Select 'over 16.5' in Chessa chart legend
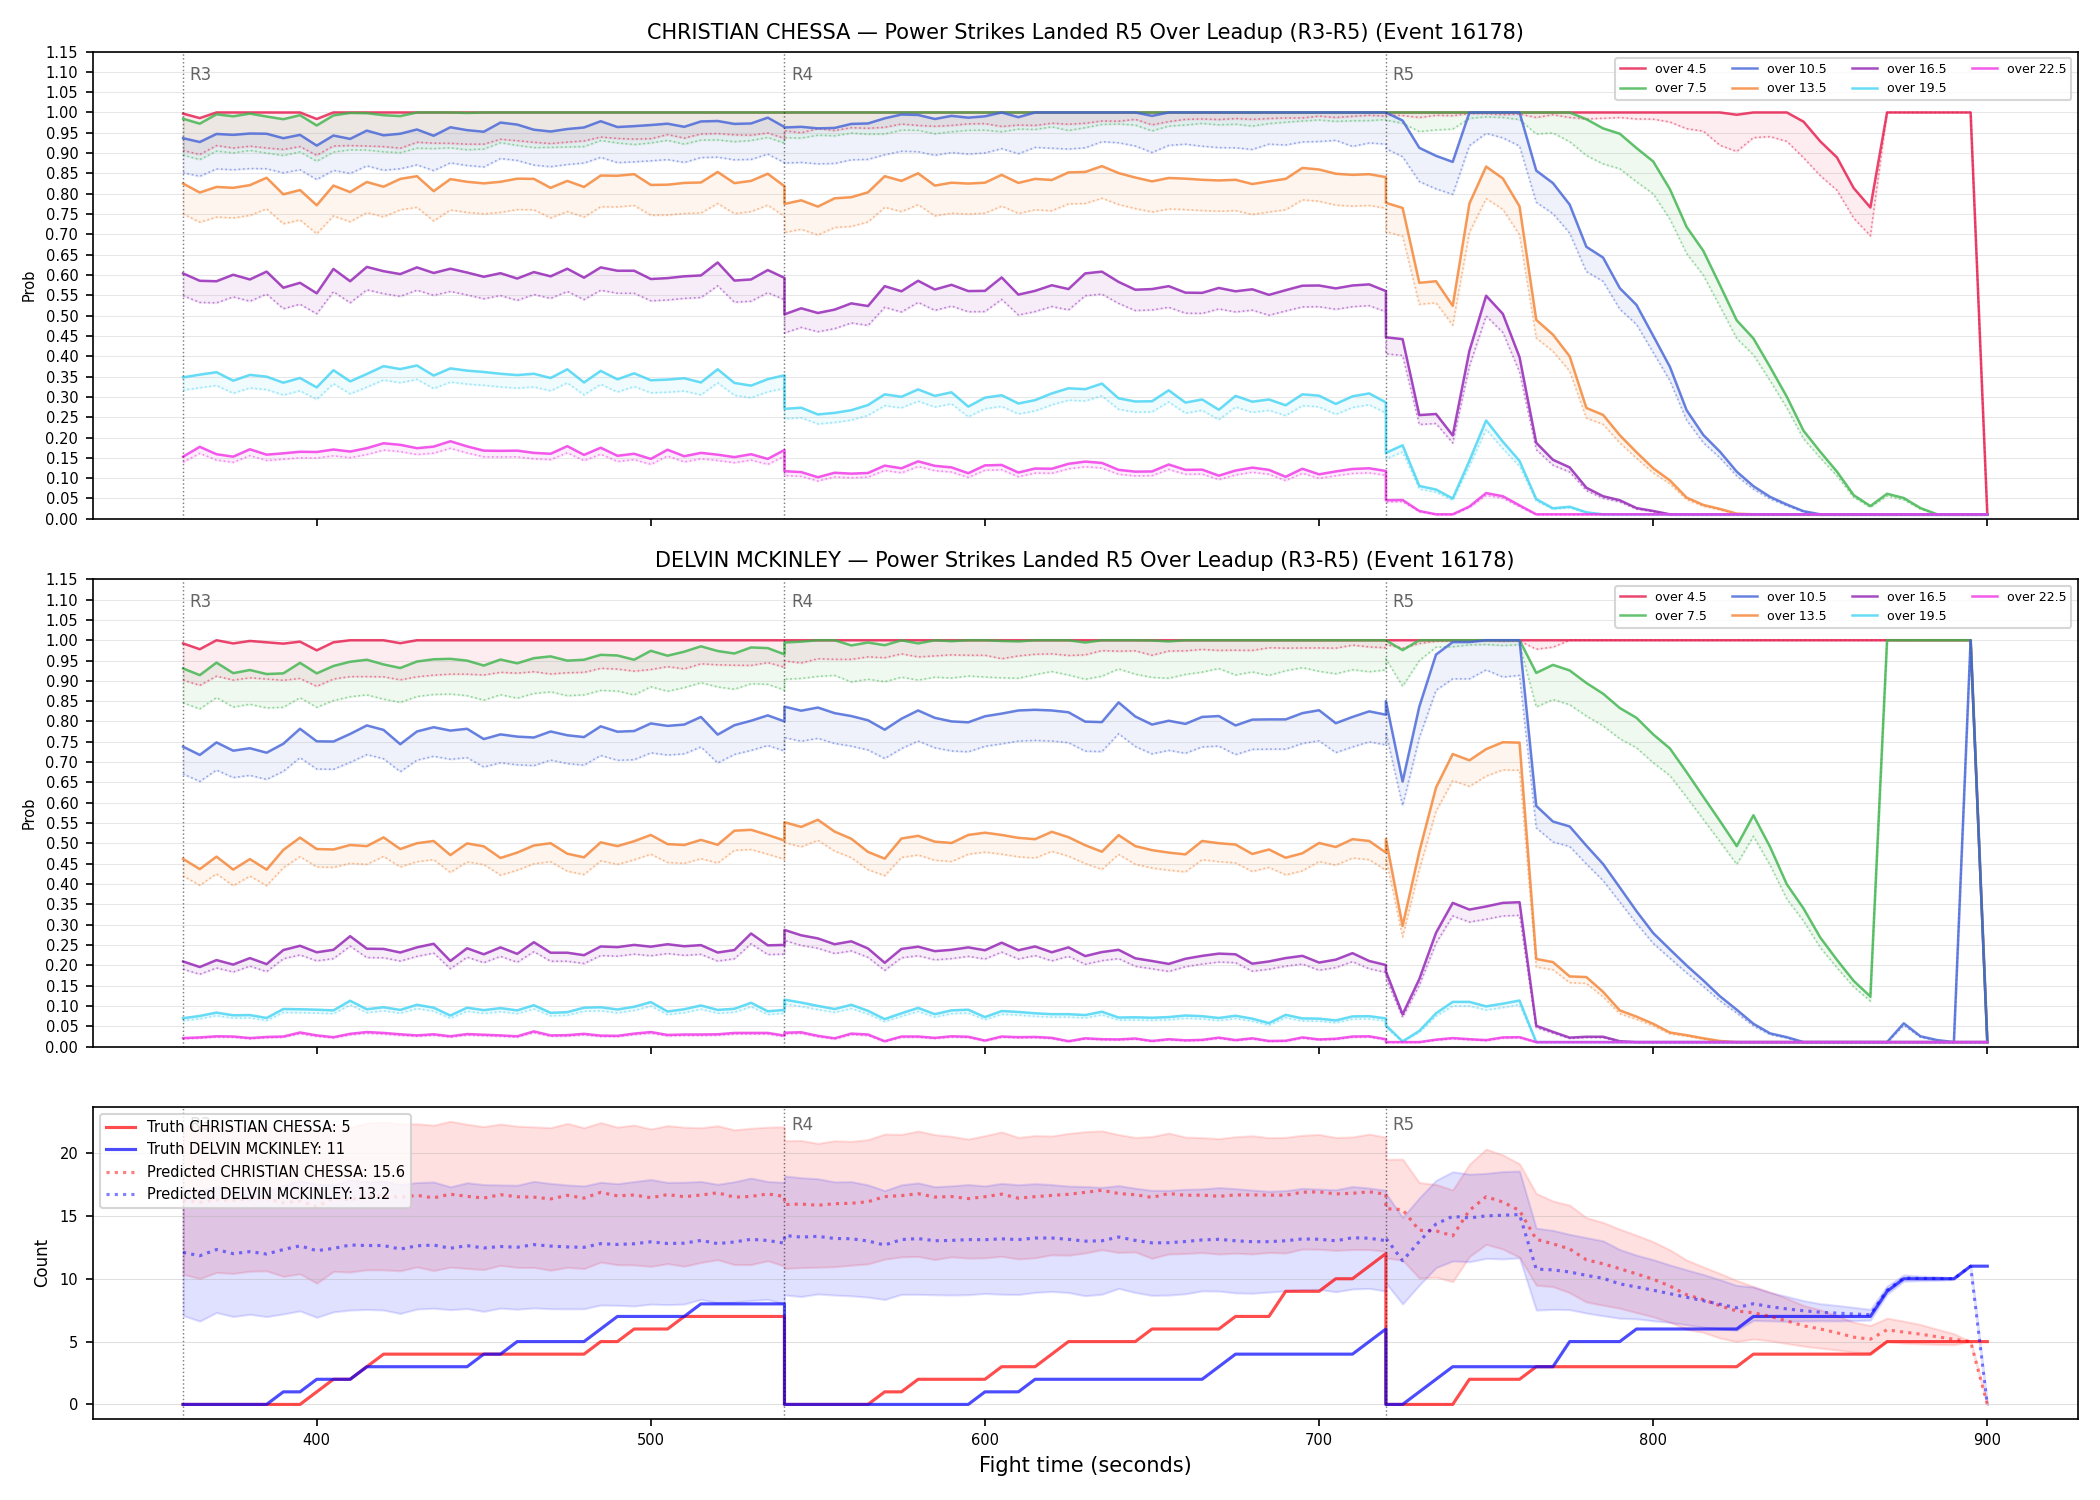Screen dimensions: 2100x1500 click(x=1899, y=69)
